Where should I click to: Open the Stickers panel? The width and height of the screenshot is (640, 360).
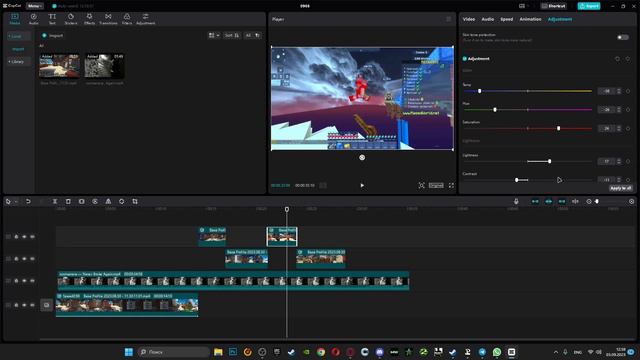click(x=71, y=19)
